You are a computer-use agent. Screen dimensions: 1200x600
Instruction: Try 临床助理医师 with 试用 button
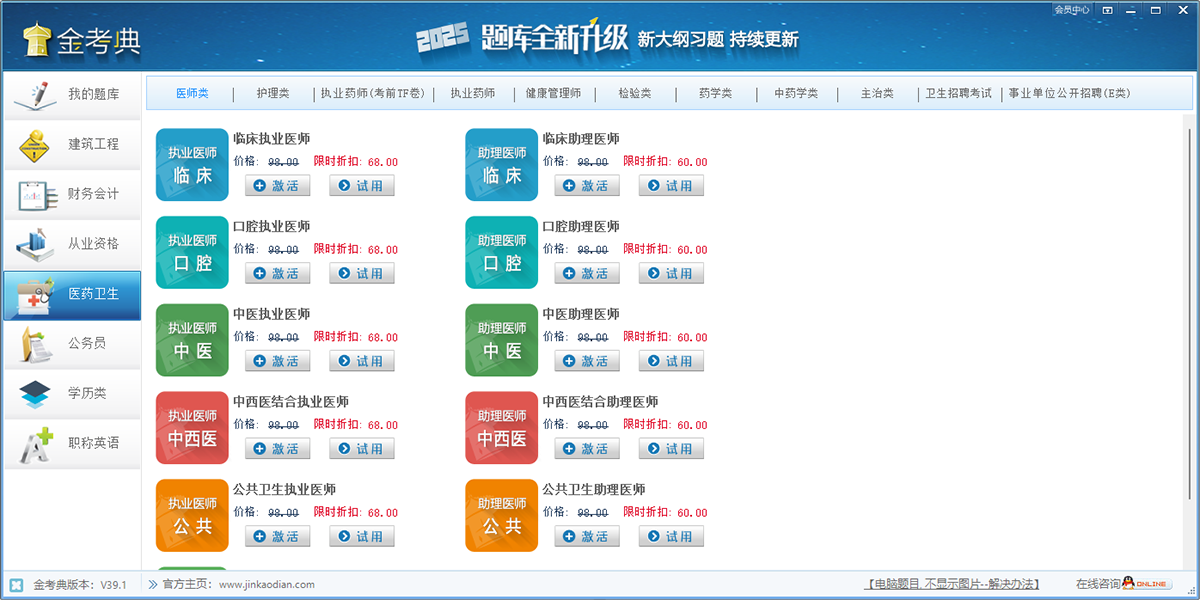[672, 186]
